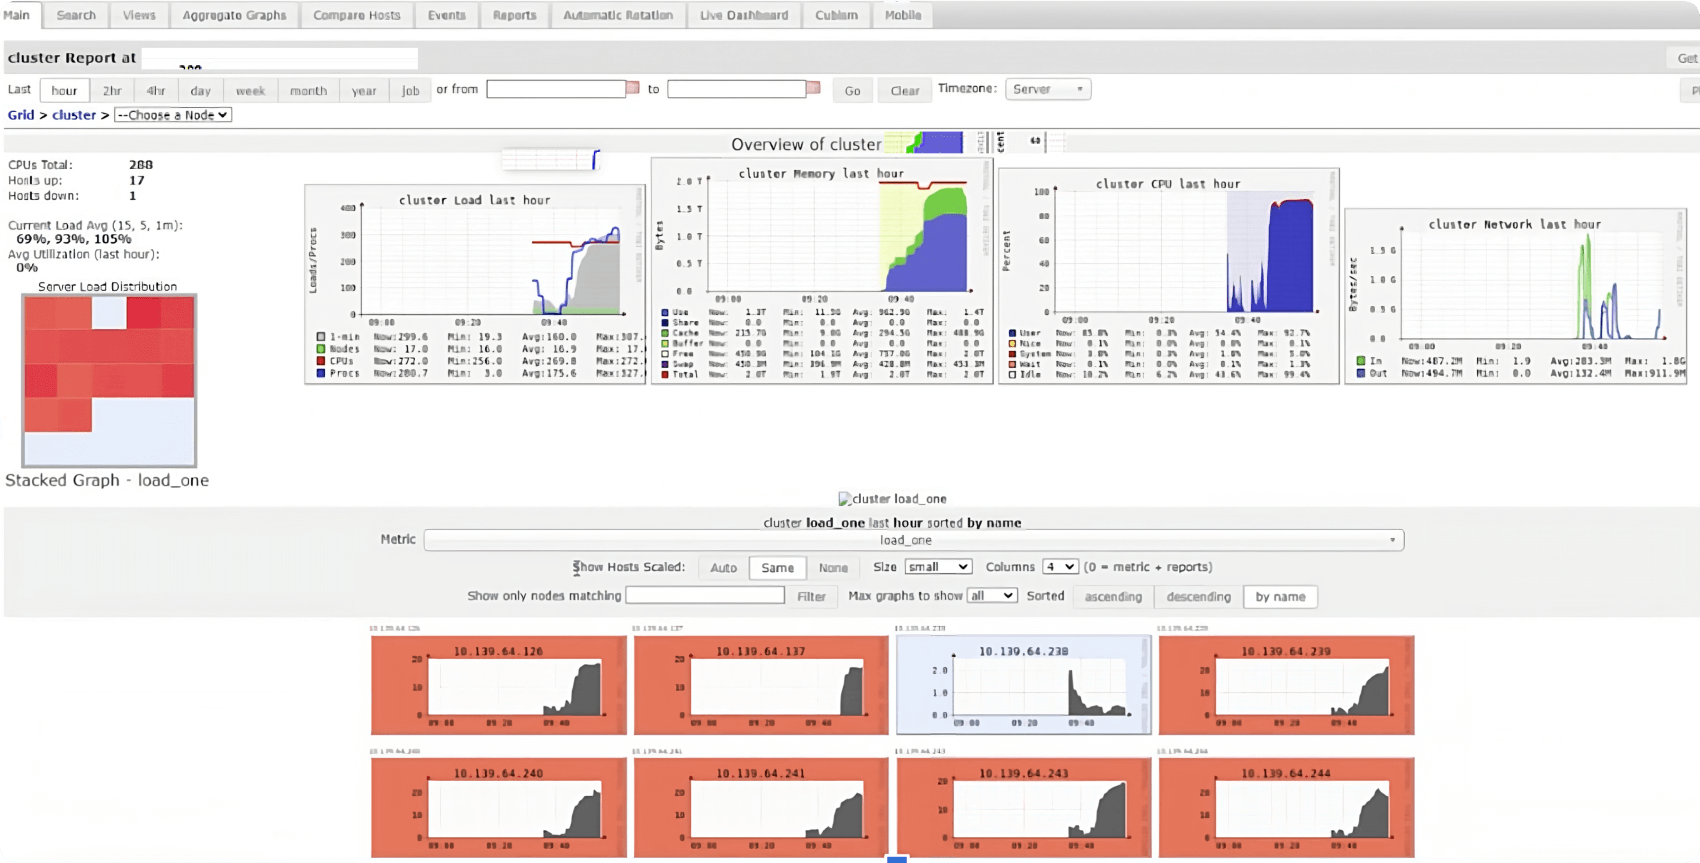Open the host graph for 10.139.64.126
Screen dimensions: 1700x863
click(x=498, y=686)
